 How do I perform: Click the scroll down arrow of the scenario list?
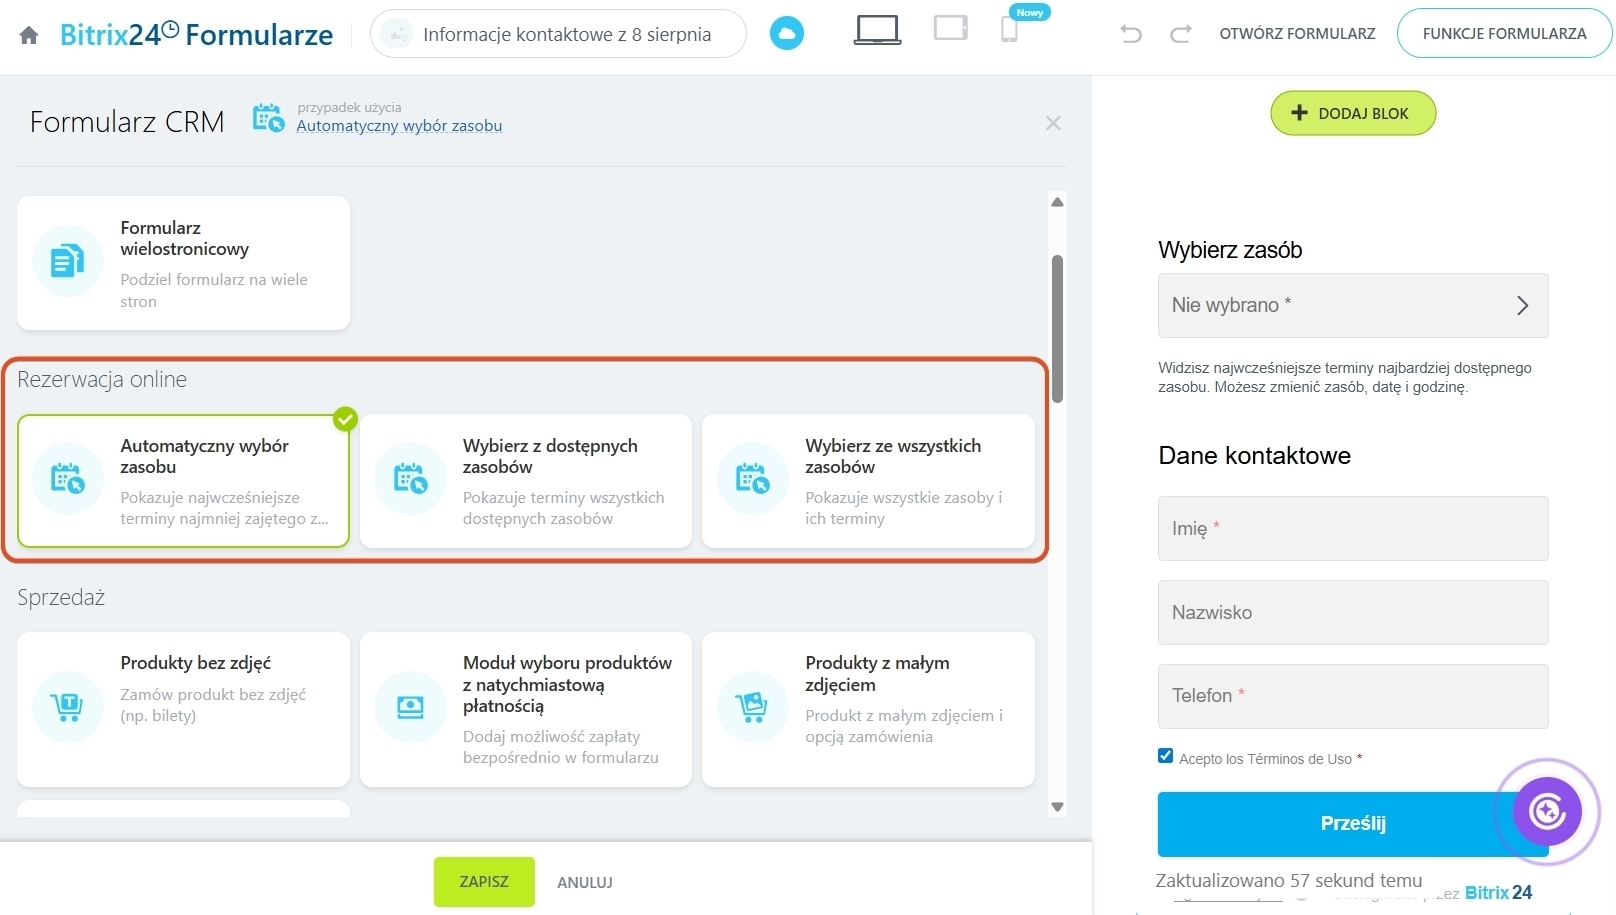point(1057,807)
